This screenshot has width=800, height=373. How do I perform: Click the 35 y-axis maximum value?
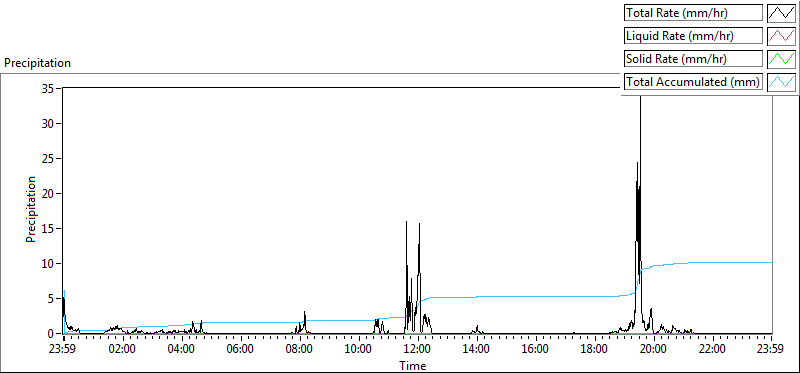point(49,88)
